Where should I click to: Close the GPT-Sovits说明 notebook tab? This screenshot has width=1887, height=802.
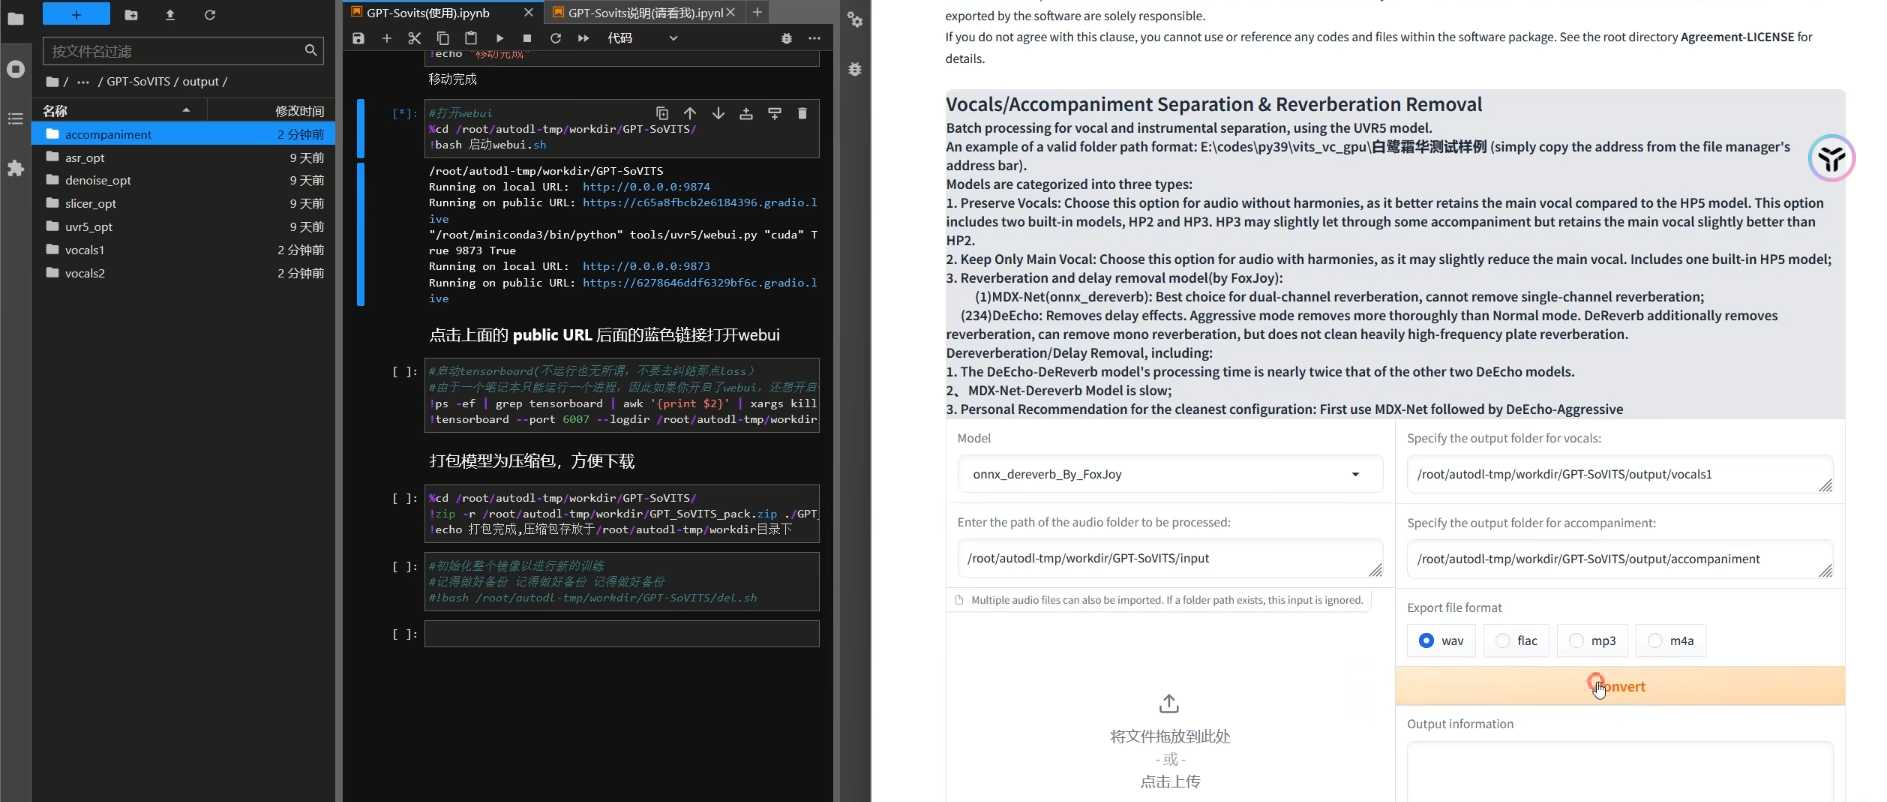coord(731,13)
